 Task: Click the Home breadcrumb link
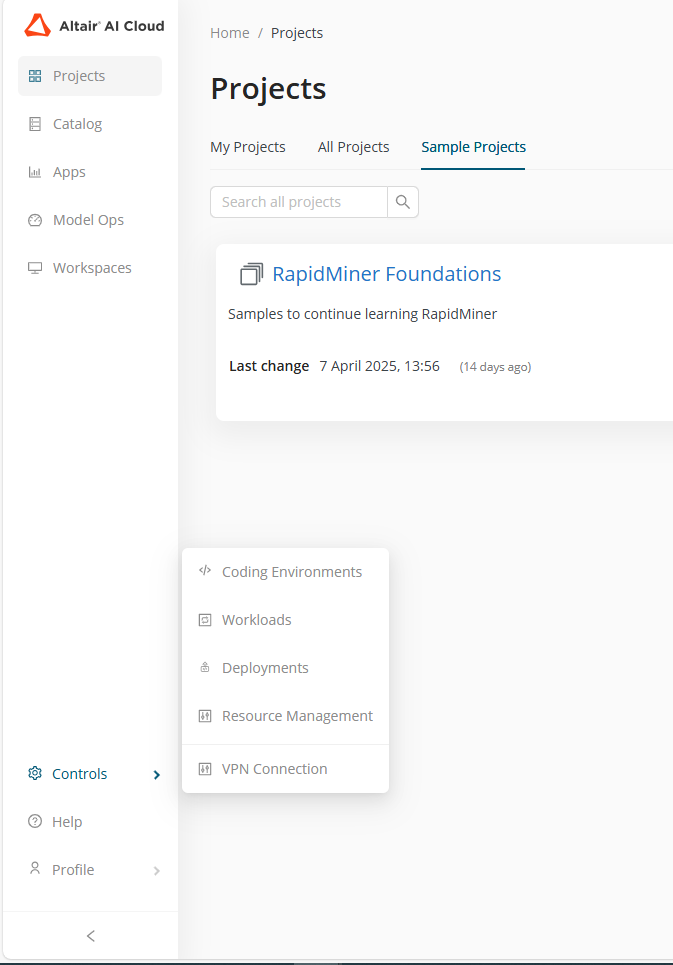tap(230, 33)
